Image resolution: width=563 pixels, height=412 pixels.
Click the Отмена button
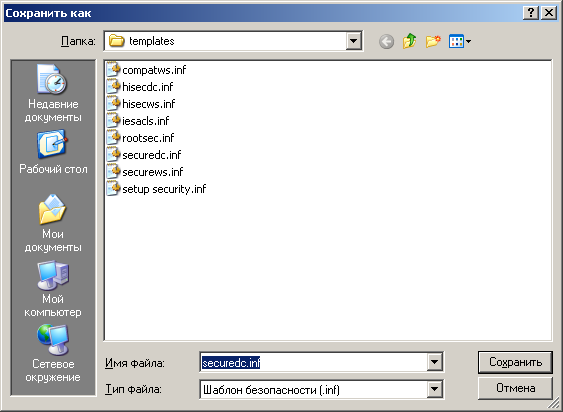[515, 388]
